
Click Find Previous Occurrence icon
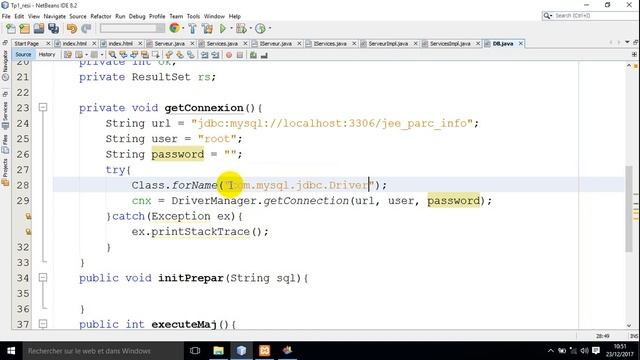coord(123,55)
